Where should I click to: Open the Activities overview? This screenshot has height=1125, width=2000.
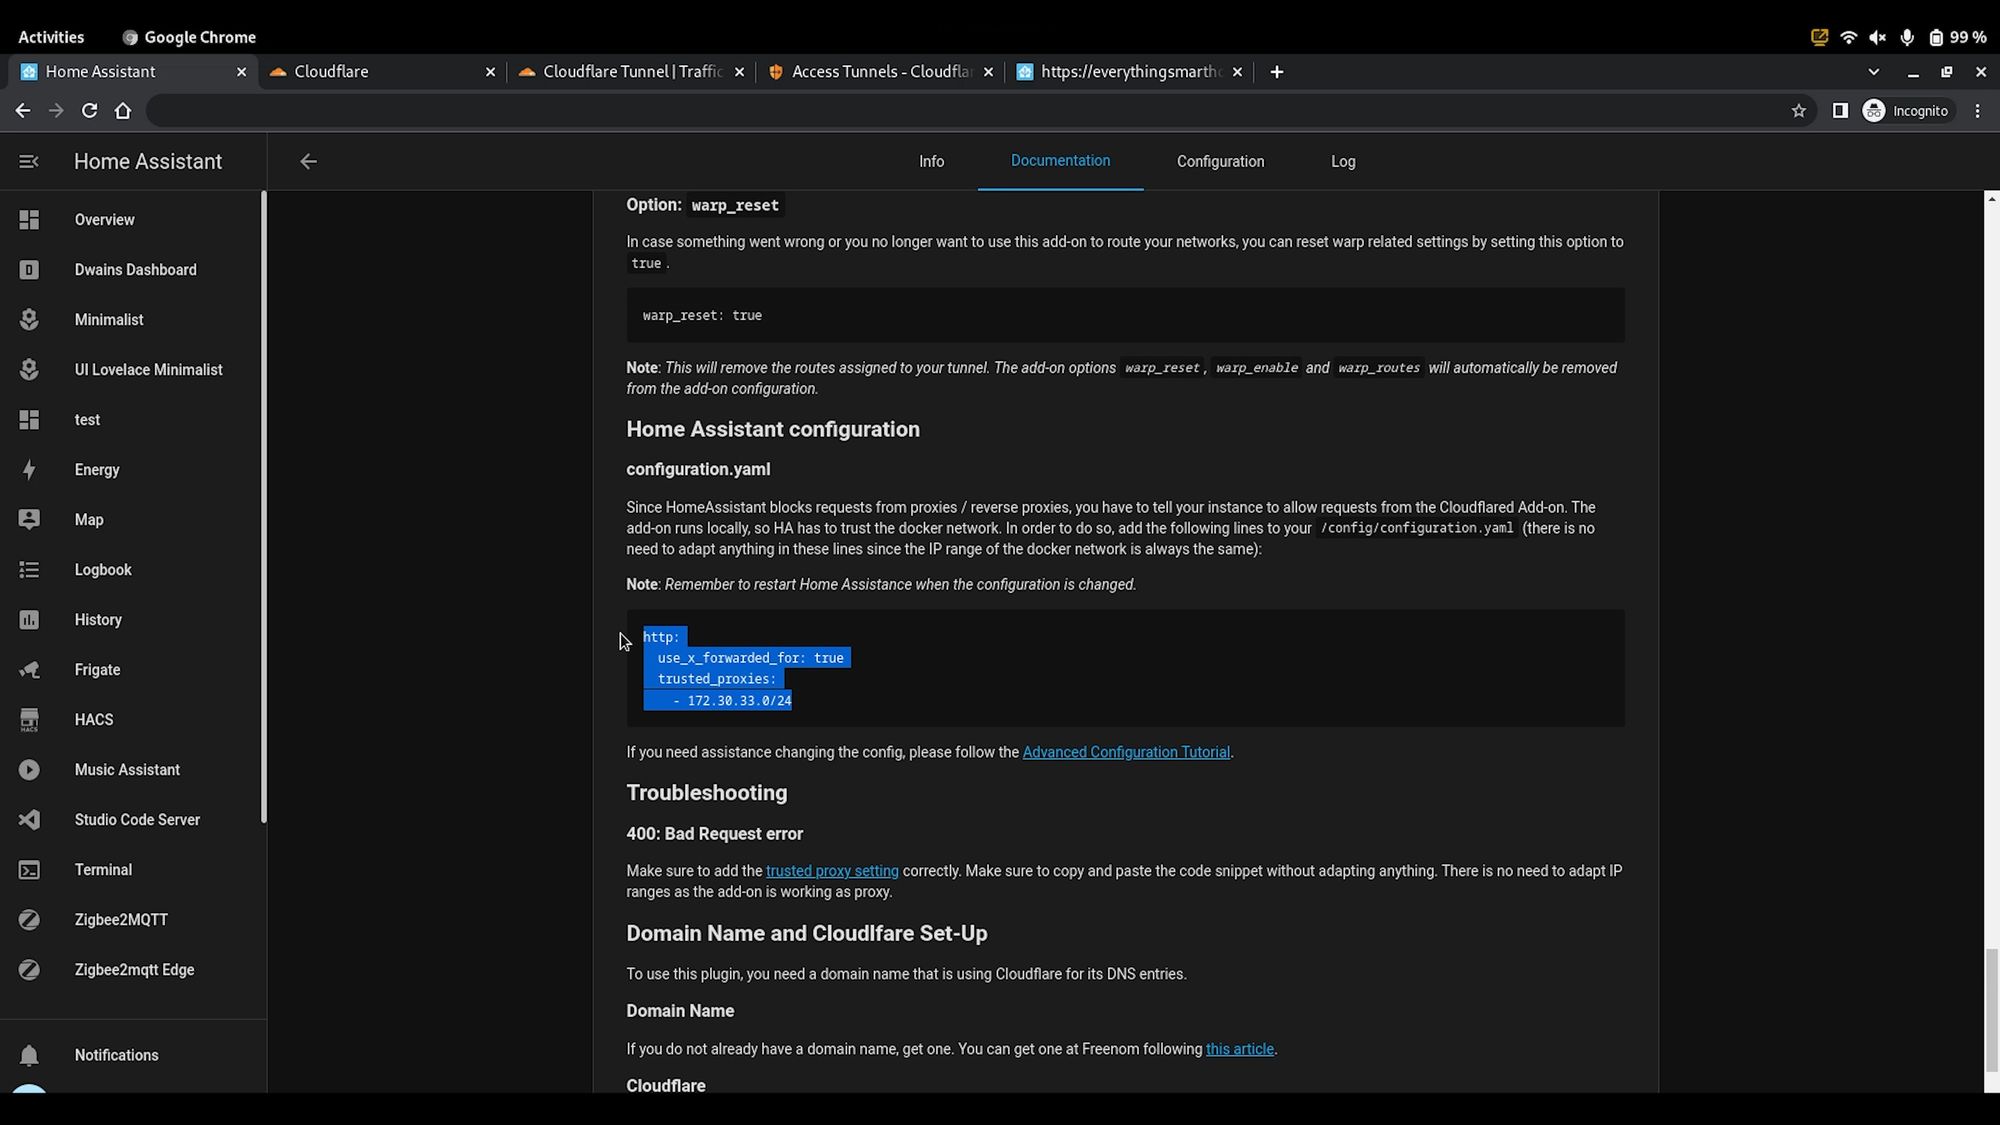pyautogui.click(x=51, y=37)
